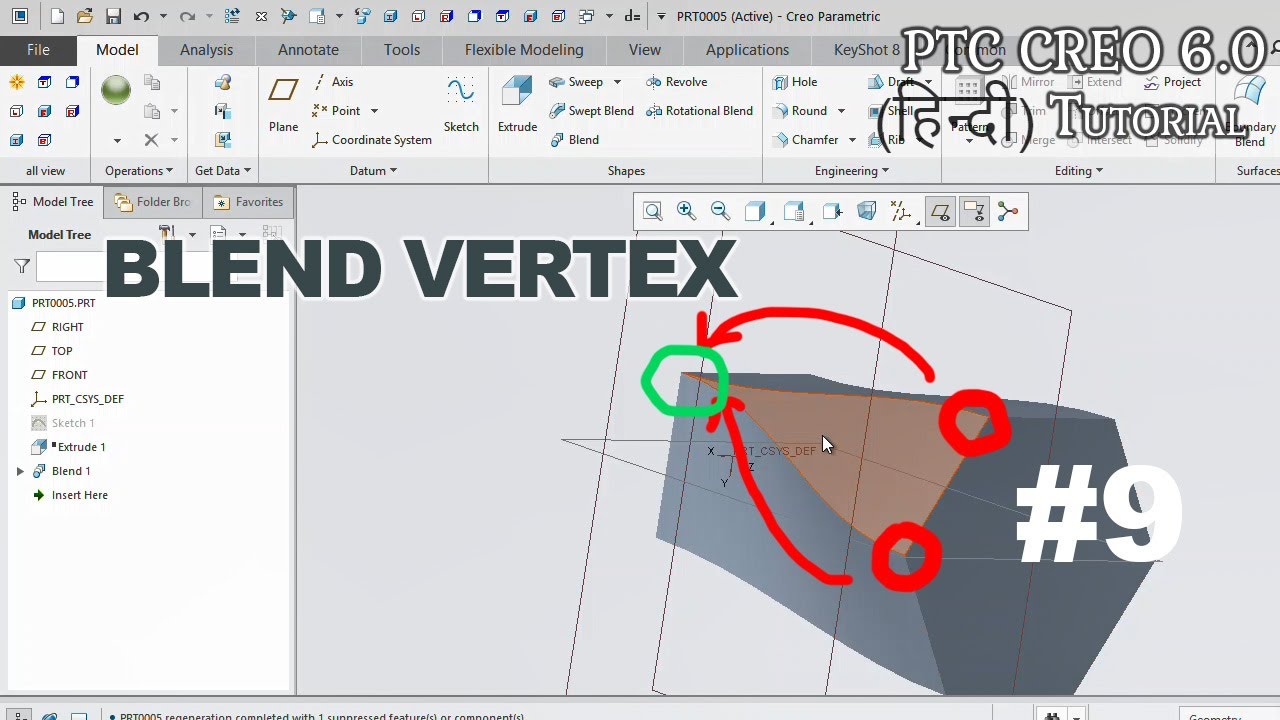
Task: Open the Flexible Modeling tab
Action: tap(524, 50)
